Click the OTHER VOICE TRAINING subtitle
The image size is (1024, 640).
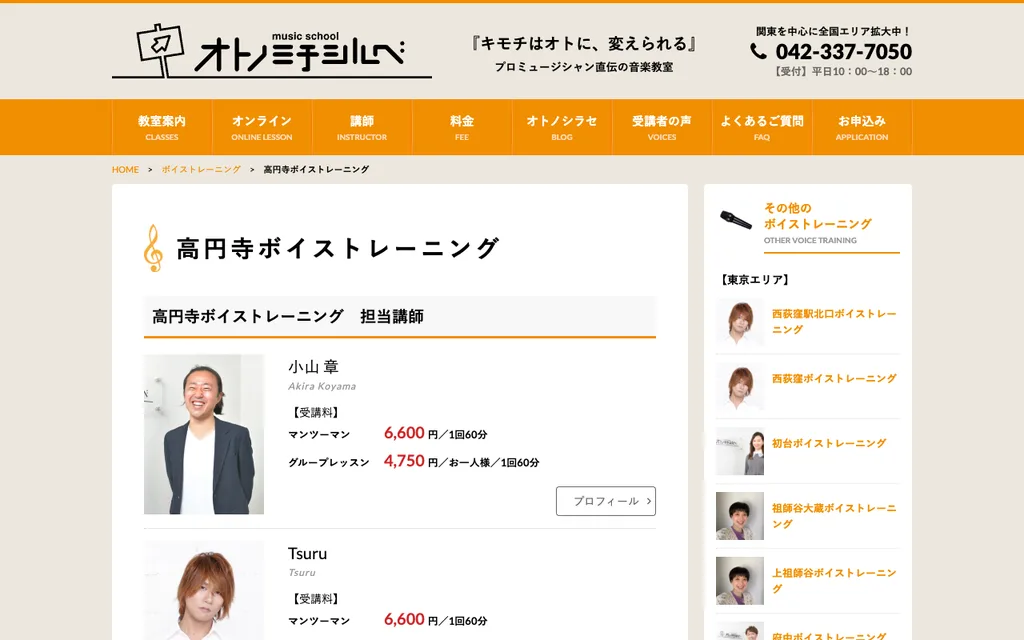tap(810, 240)
